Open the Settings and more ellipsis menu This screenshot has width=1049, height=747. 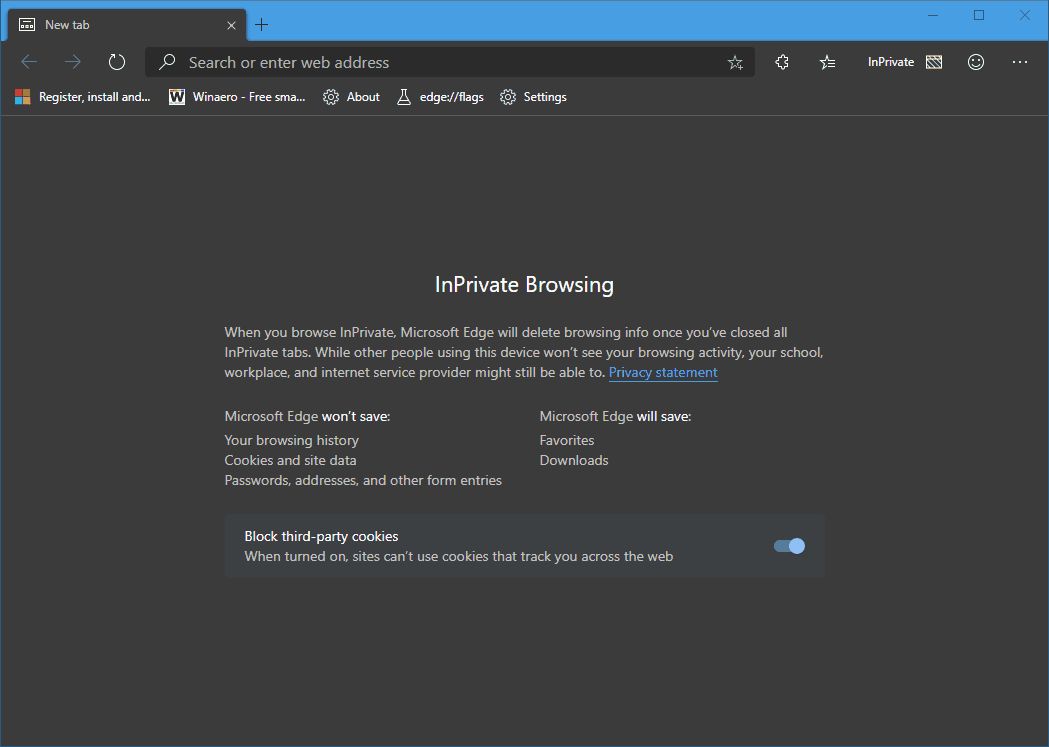(1020, 62)
